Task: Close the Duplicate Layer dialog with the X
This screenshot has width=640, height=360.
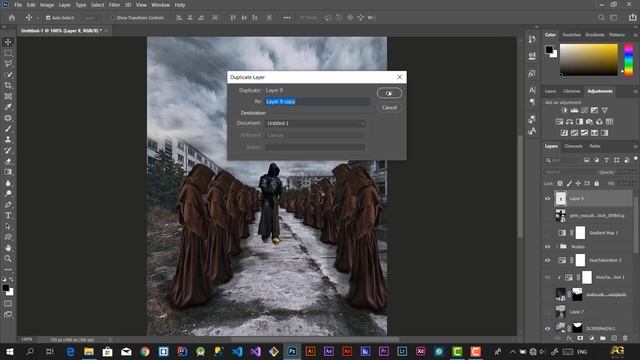Action: coord(399,77)
